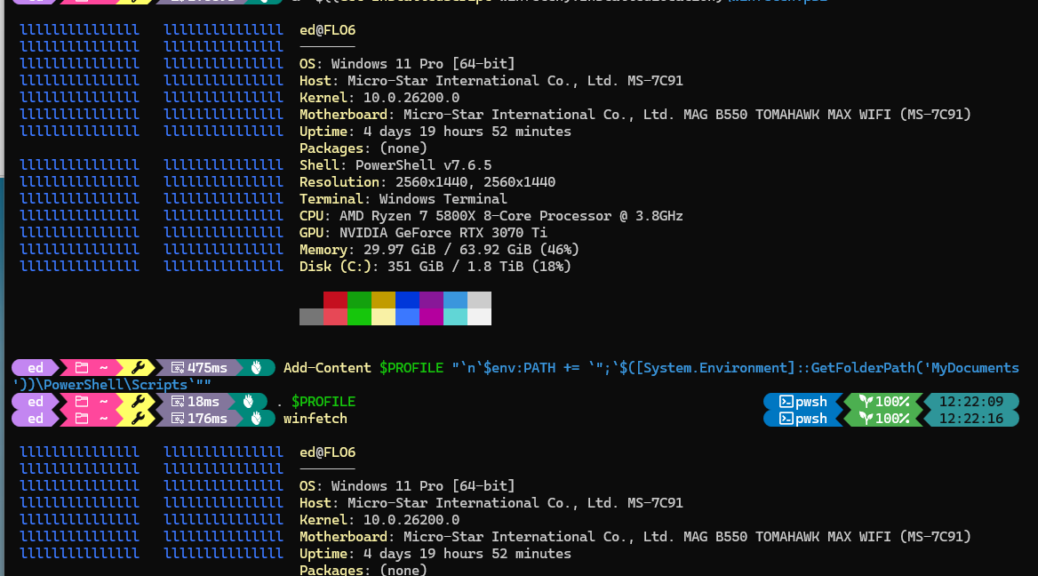This screenshot has width=1038, height=576.
Task: Click the 'ed' user segment in the 18ms prompt
Action: click(36, 402)
